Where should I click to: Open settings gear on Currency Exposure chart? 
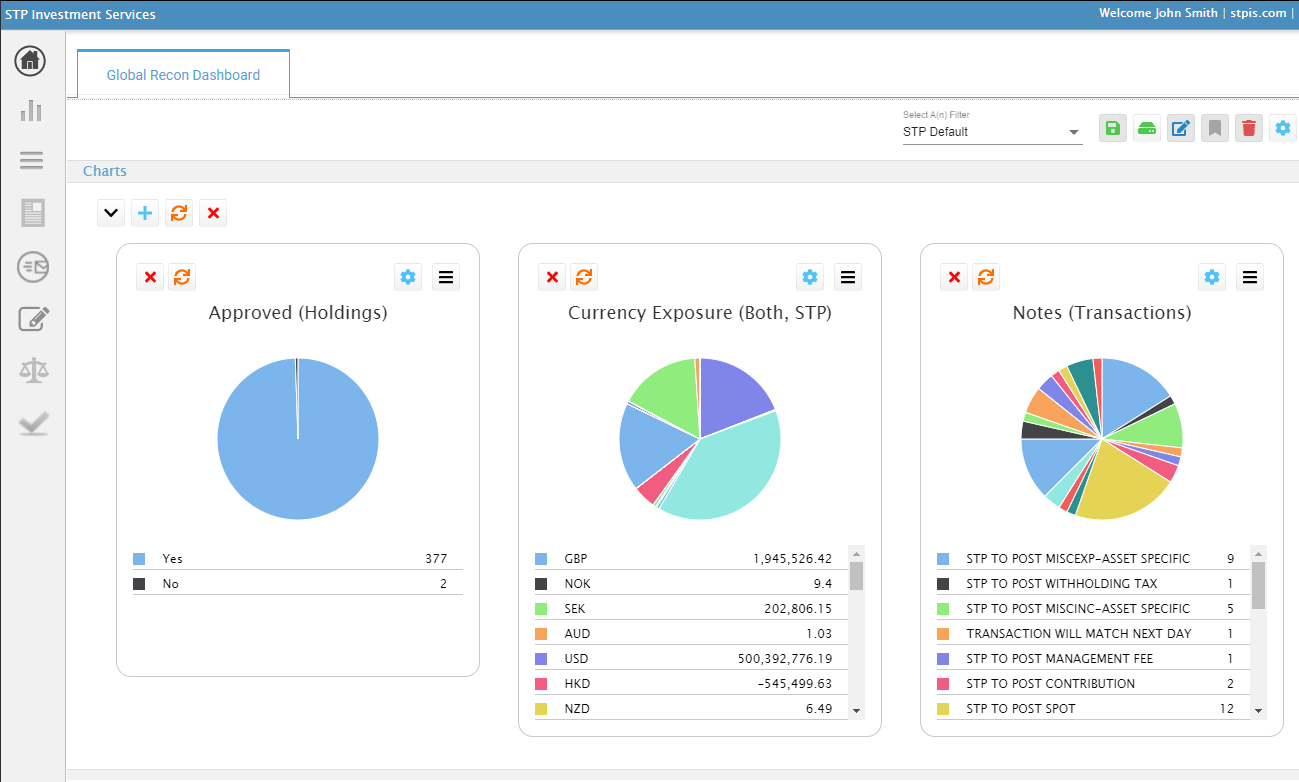[x=810, y=276]
